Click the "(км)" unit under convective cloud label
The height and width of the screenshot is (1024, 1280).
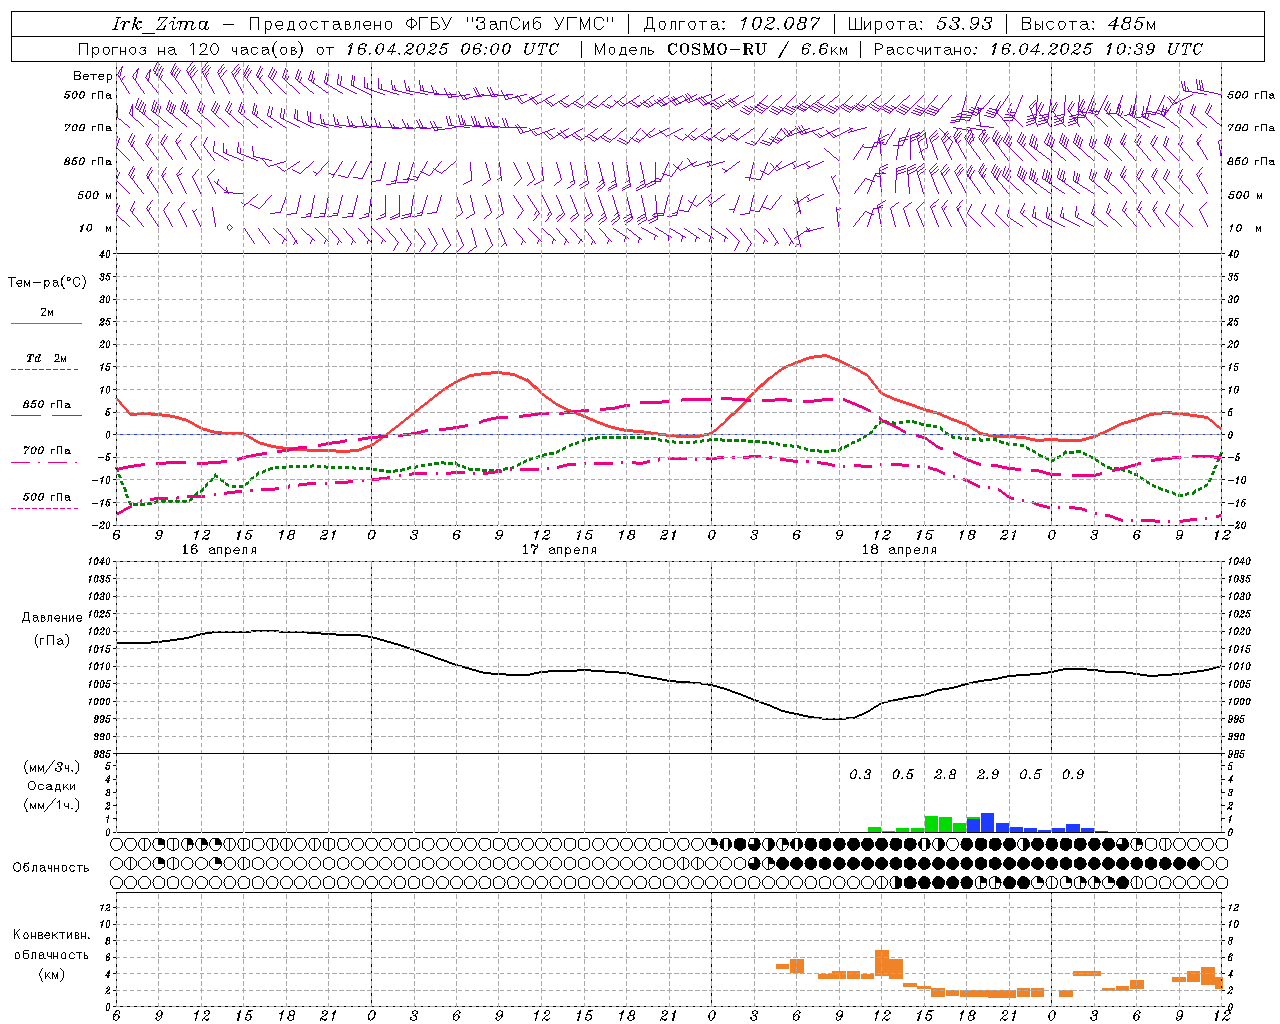[51, 974]
